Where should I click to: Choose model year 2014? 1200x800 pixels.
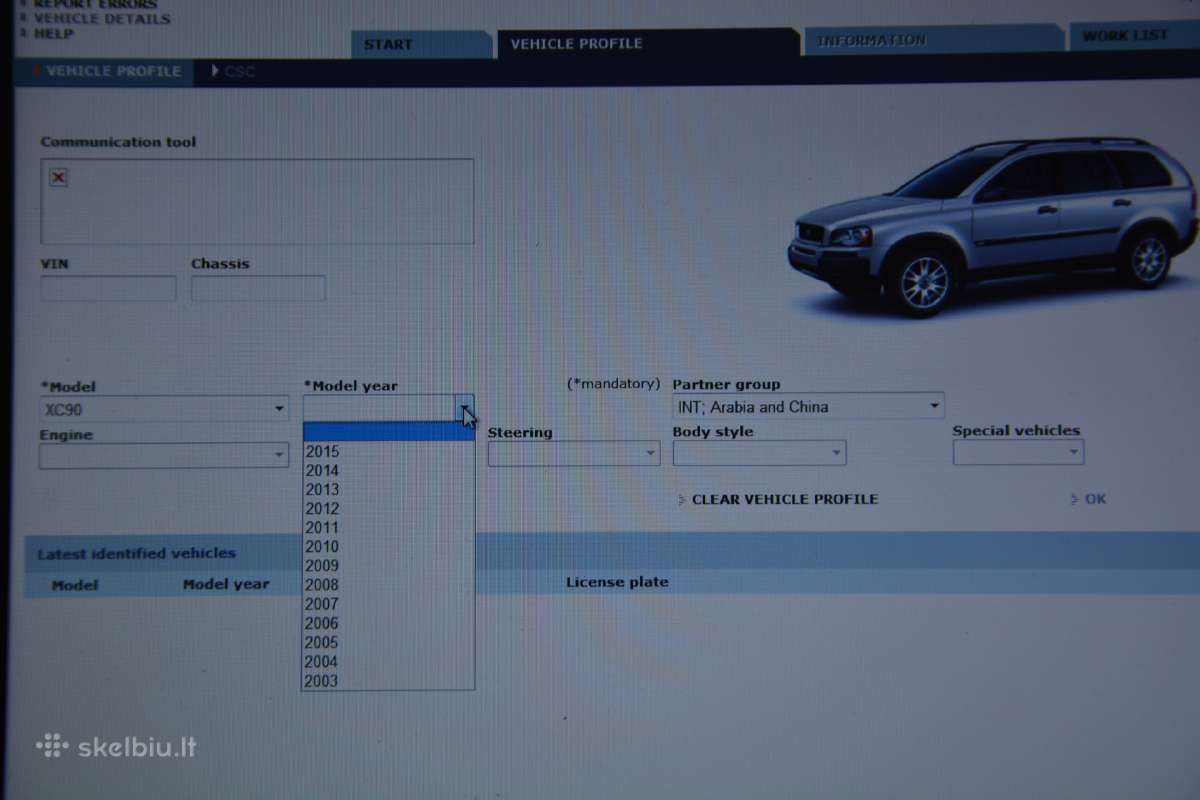pyautogui.click(x=388, y=471)
